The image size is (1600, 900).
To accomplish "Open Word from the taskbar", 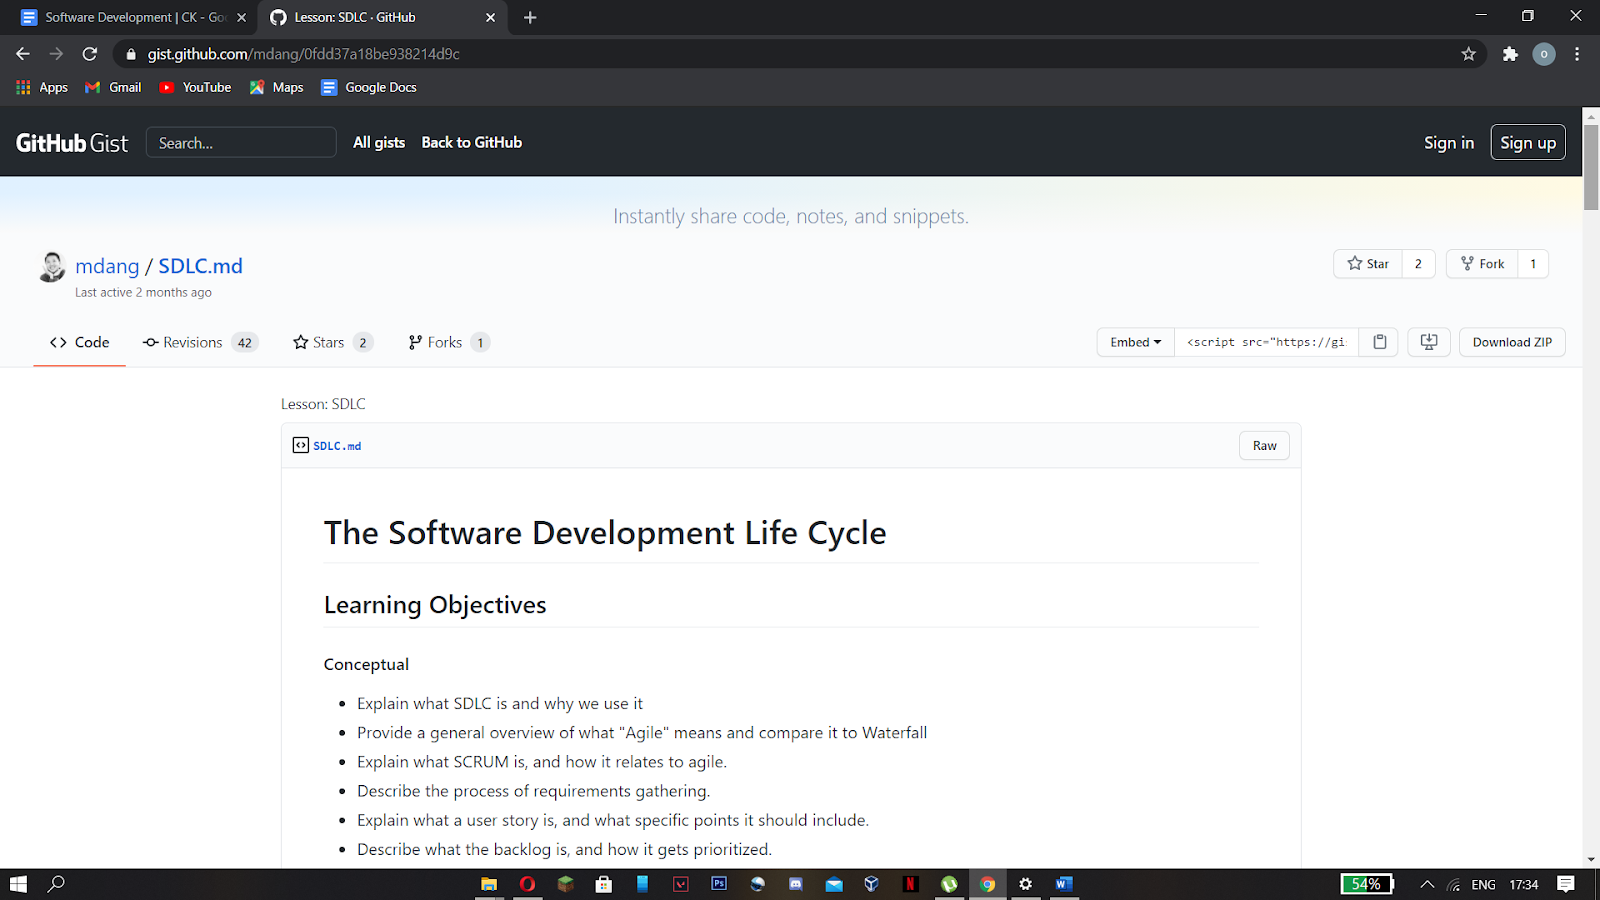I will [x=1063, y=884].
